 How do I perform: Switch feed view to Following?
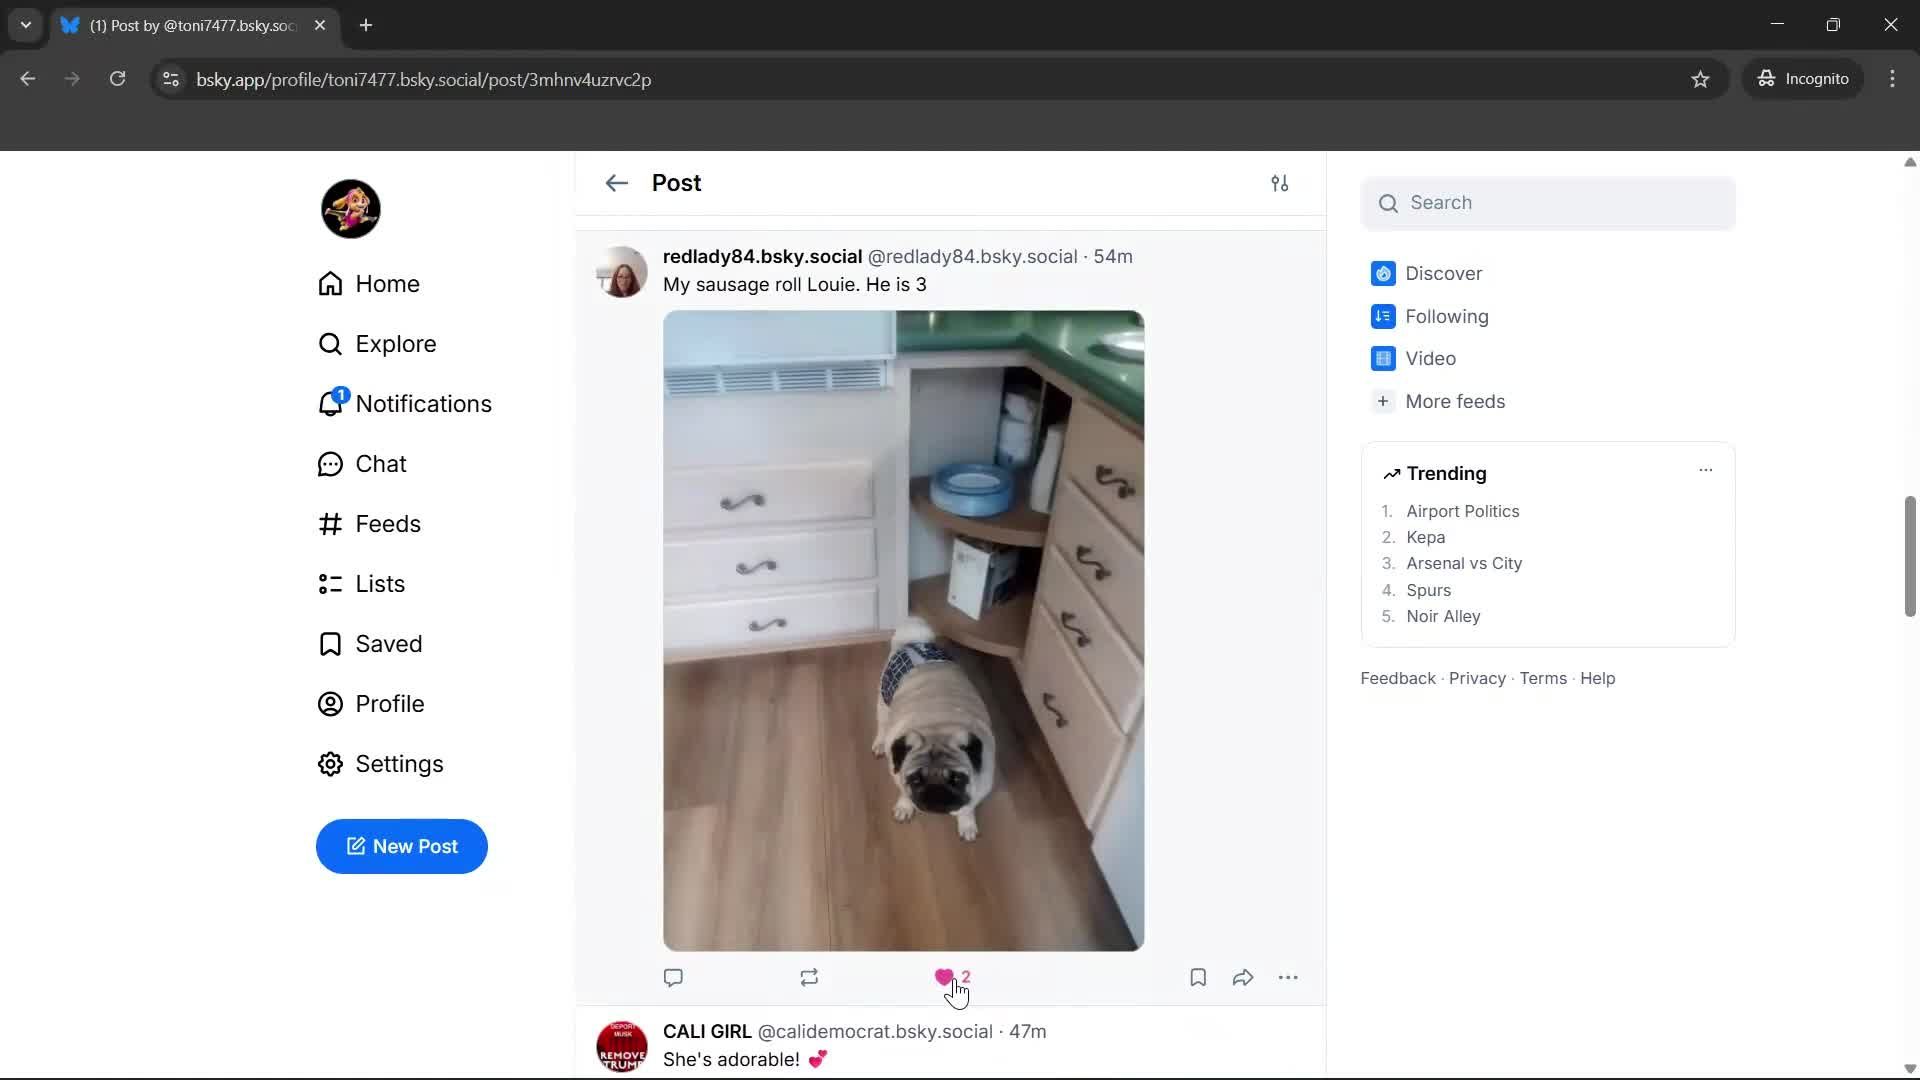point(1445,316)
